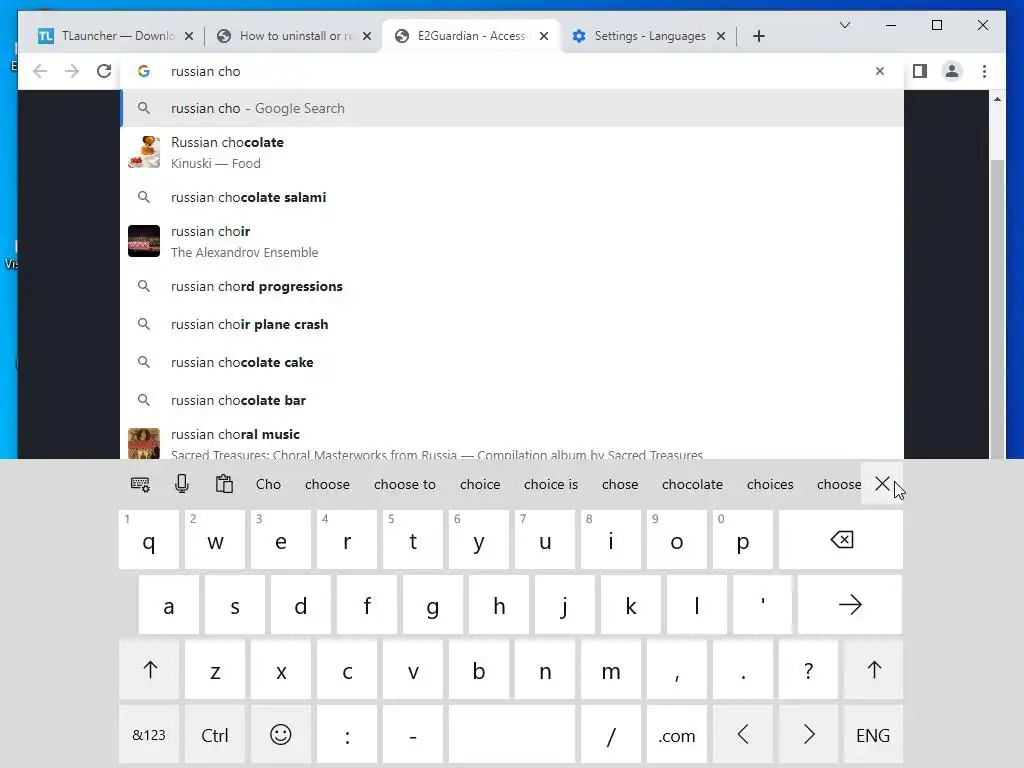Screen dimensions: 1024x768
Task: Select 'russian cho - Google Search' suggestion
Action: 513,108
